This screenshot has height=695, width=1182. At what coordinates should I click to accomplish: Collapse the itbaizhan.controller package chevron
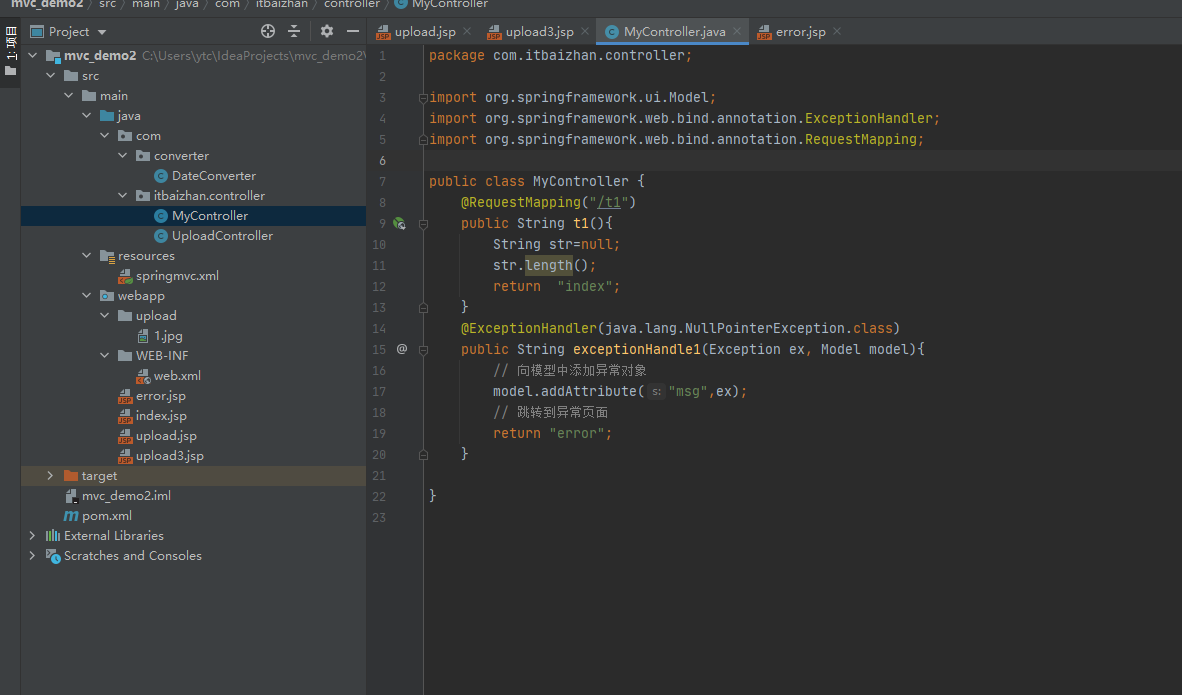point(123,195)
